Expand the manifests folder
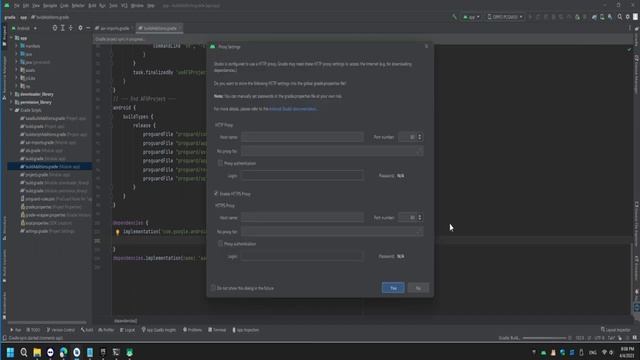Viewport: 640px width, 360px height. pyautogui.click(x=17, y=46)
